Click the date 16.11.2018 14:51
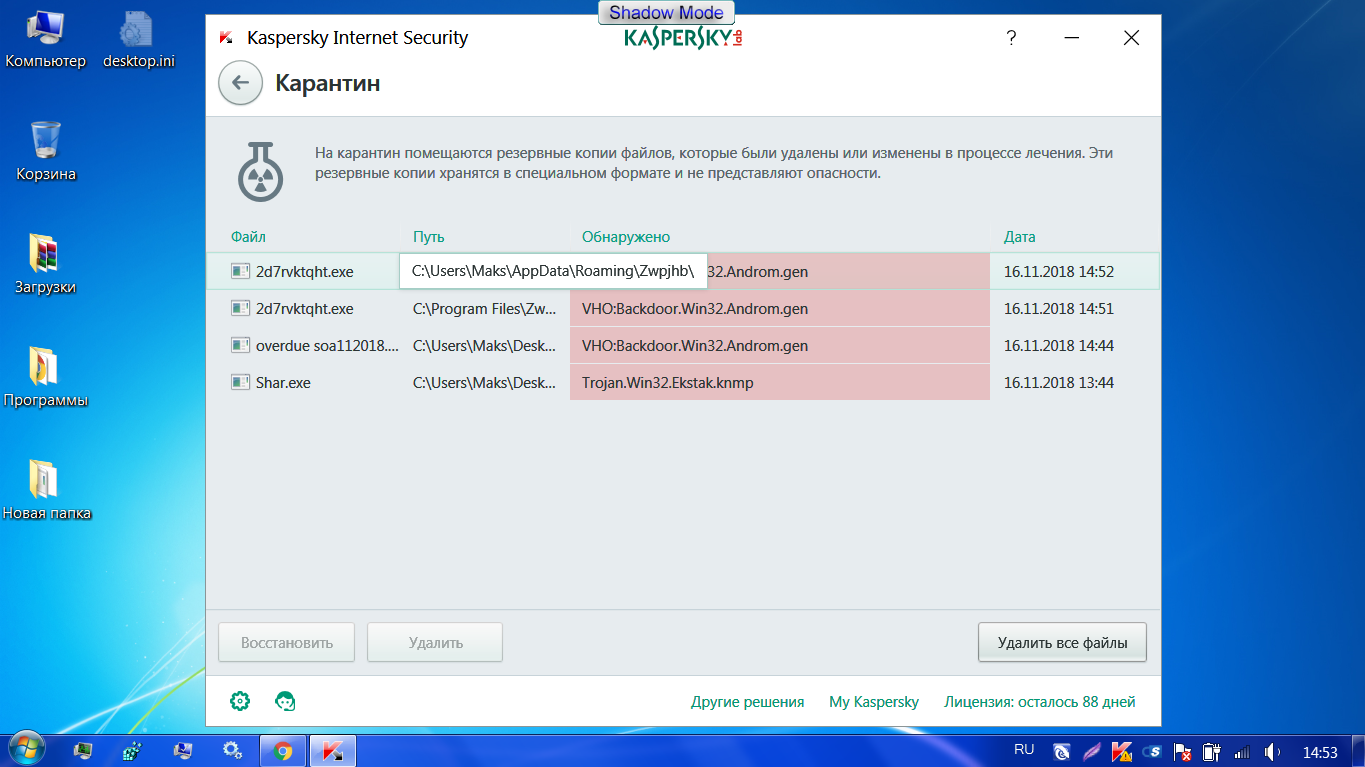Image resolution: width=1365 pixels, height=767 pixels. point(1059,309)
